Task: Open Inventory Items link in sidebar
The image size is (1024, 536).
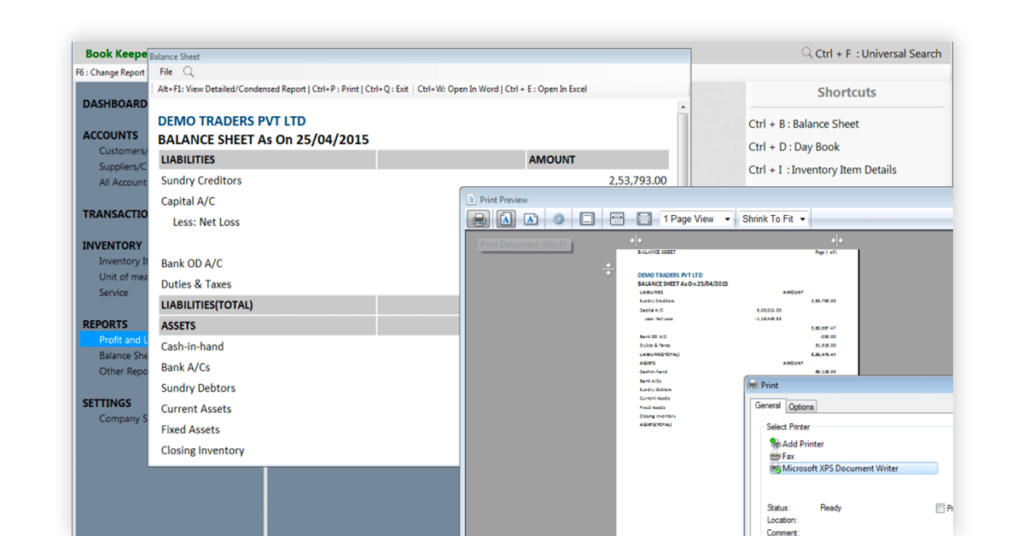Action: (x=123, y=261)
